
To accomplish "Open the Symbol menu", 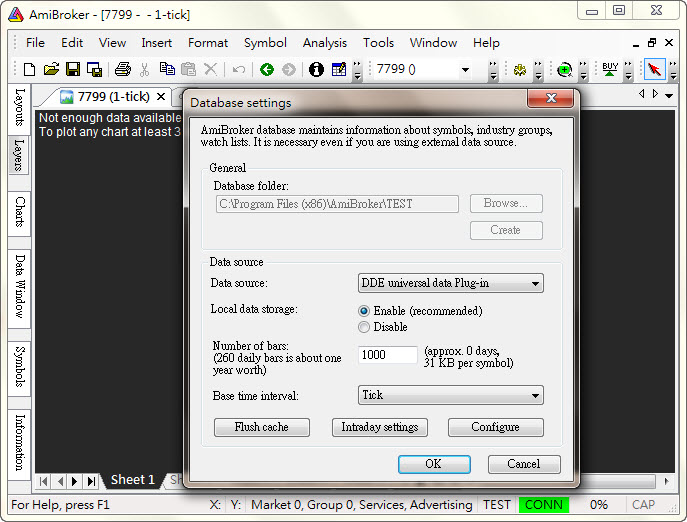I will [265, 43].
